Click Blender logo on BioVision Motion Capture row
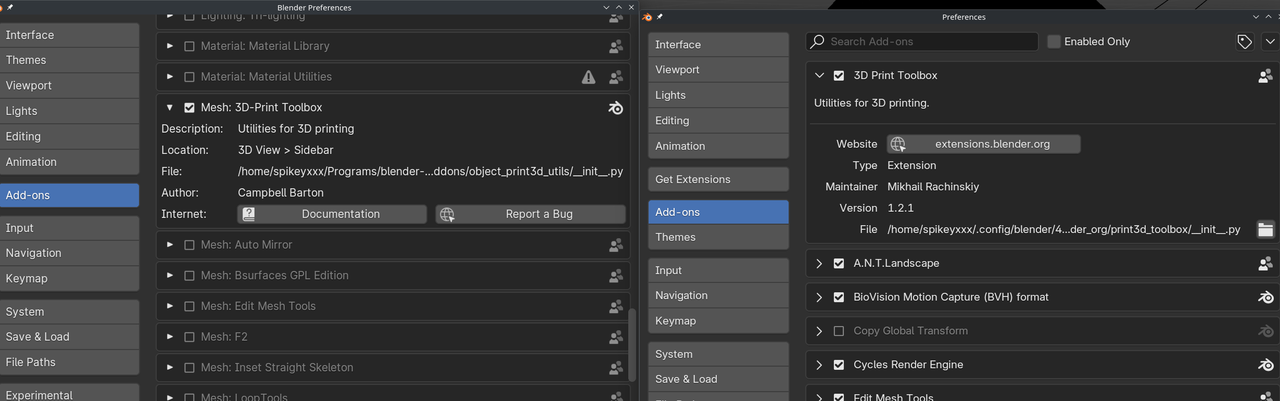This screenshot has width=1280, height=401. pos(1265,297)
